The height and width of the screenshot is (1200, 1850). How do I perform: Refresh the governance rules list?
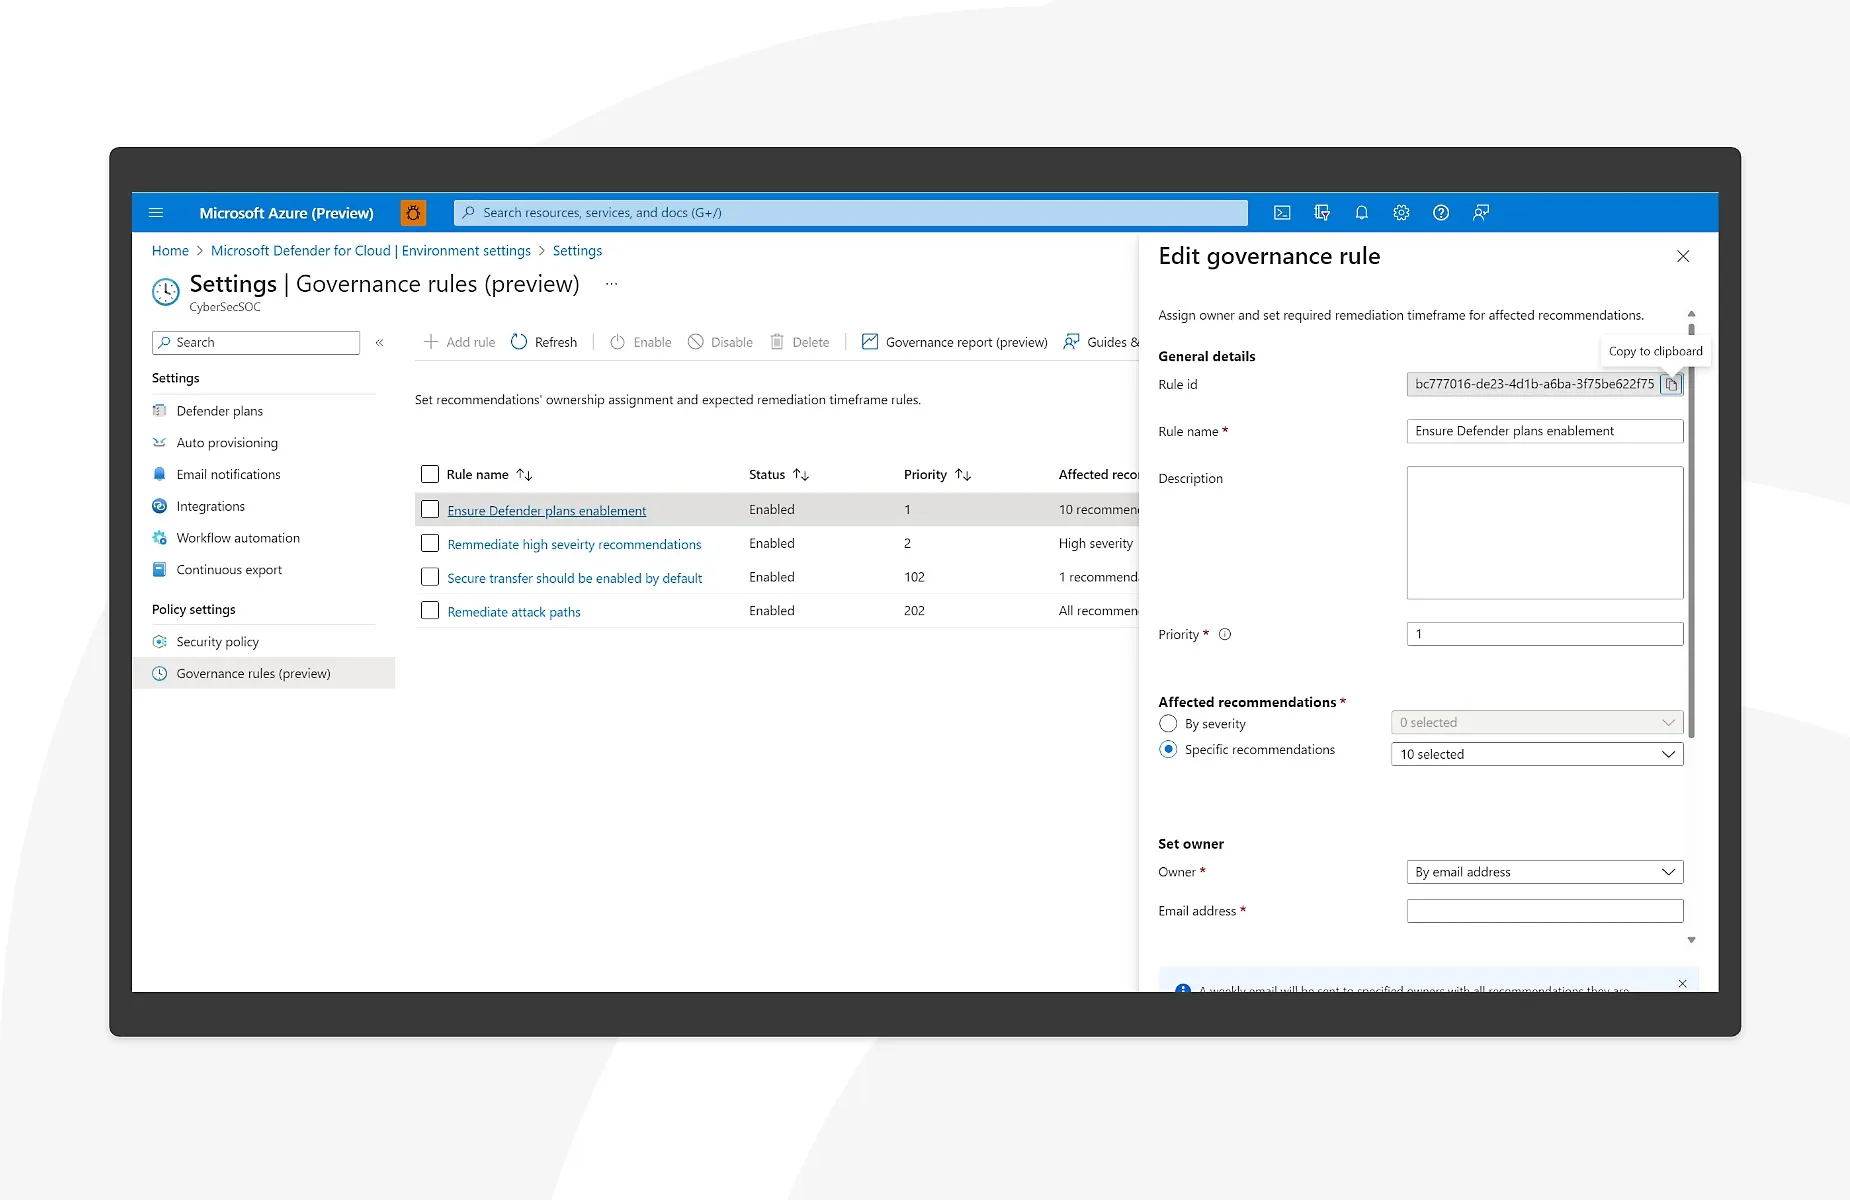(544, 342)
